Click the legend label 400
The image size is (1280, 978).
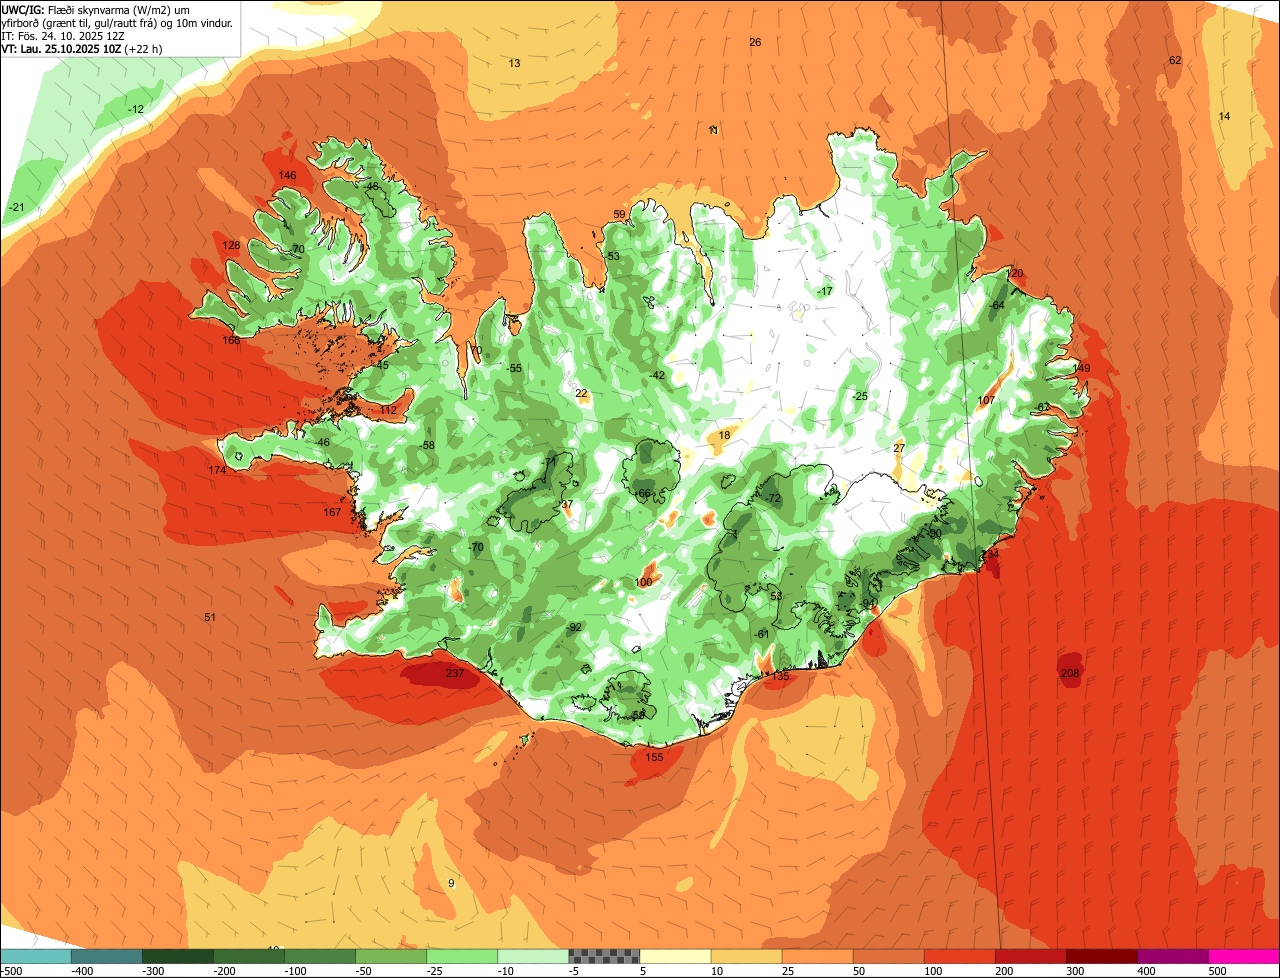point(1147,971)
